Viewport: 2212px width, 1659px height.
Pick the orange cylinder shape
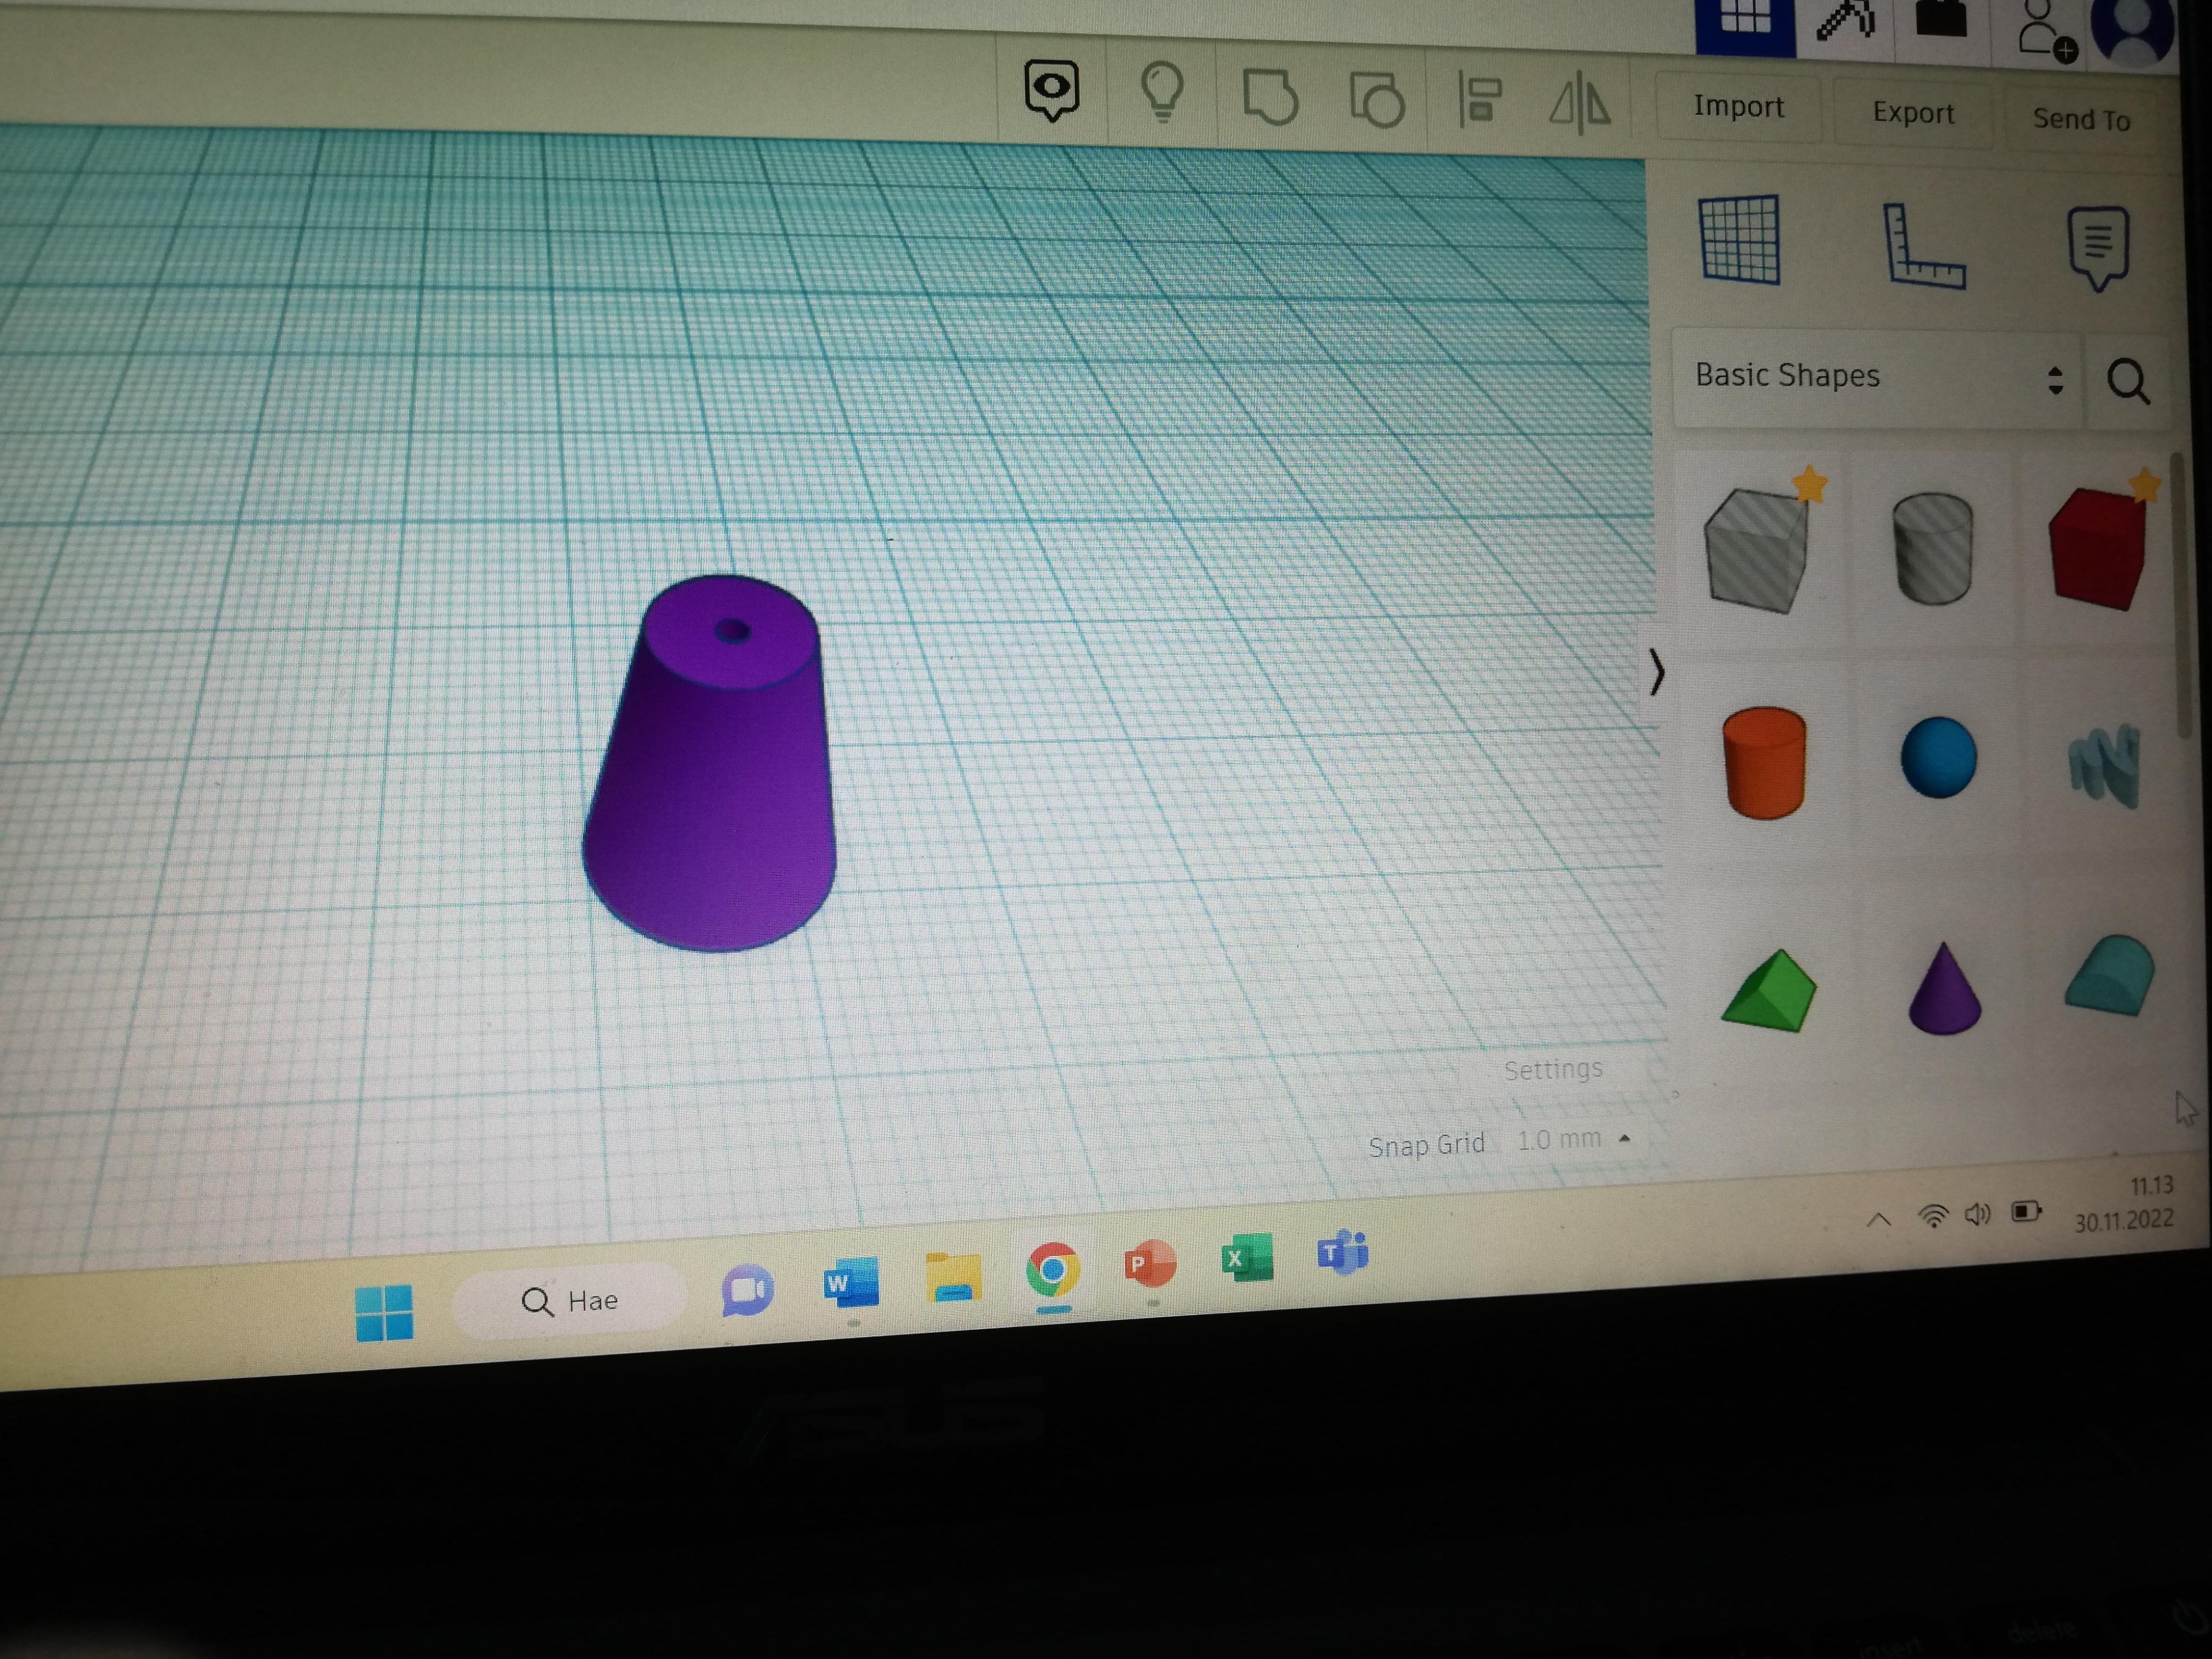click(x=1765, y=762)
